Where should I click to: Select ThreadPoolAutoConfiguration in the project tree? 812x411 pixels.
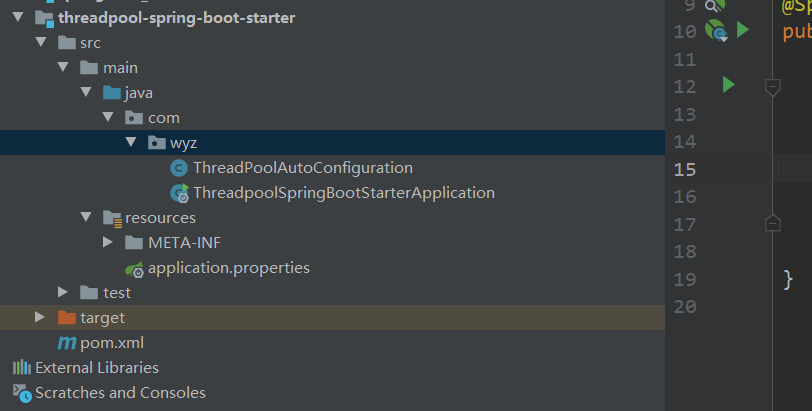[x=302, y=168]
